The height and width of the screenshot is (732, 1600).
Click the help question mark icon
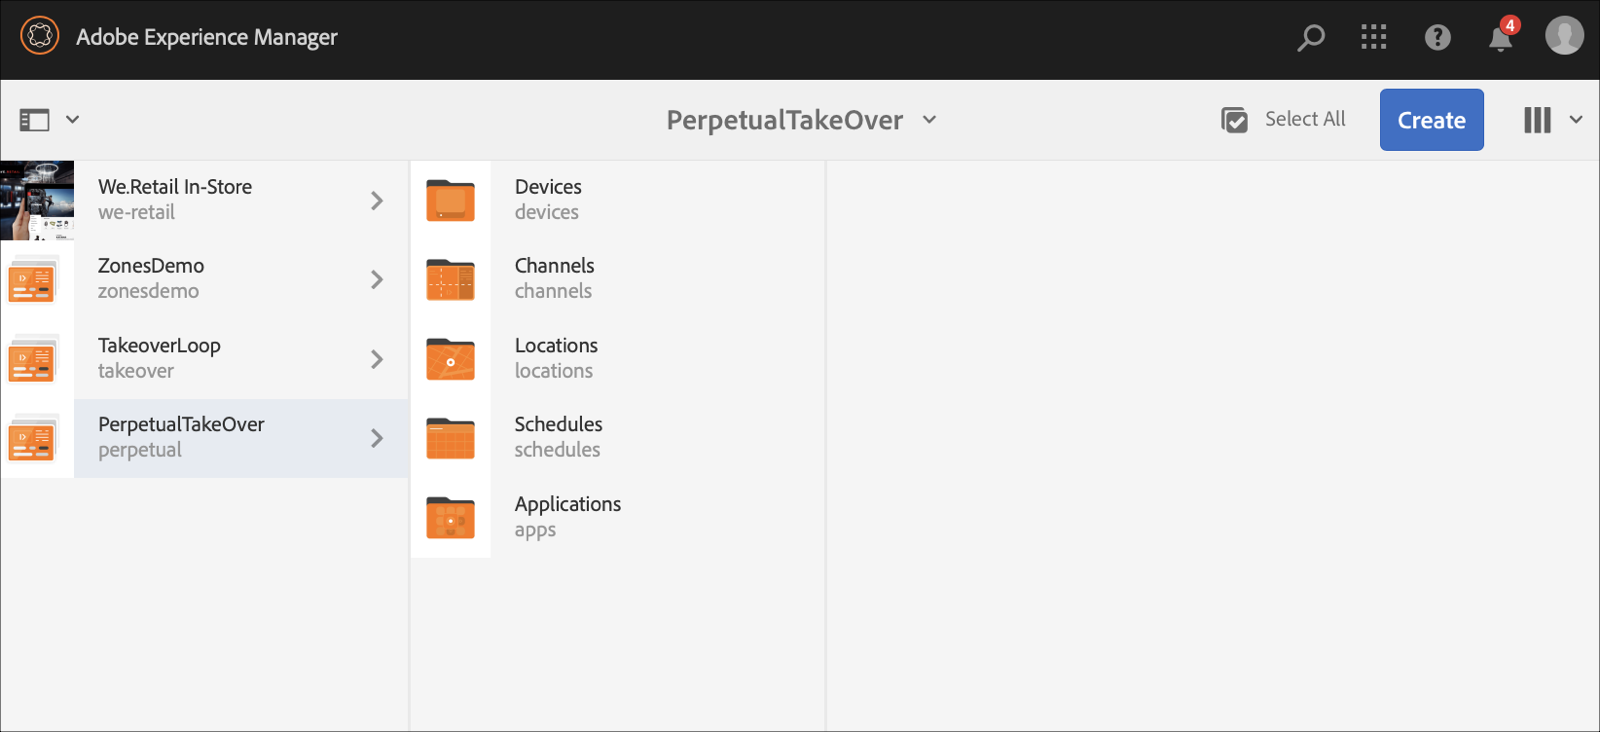(1437, 38)
